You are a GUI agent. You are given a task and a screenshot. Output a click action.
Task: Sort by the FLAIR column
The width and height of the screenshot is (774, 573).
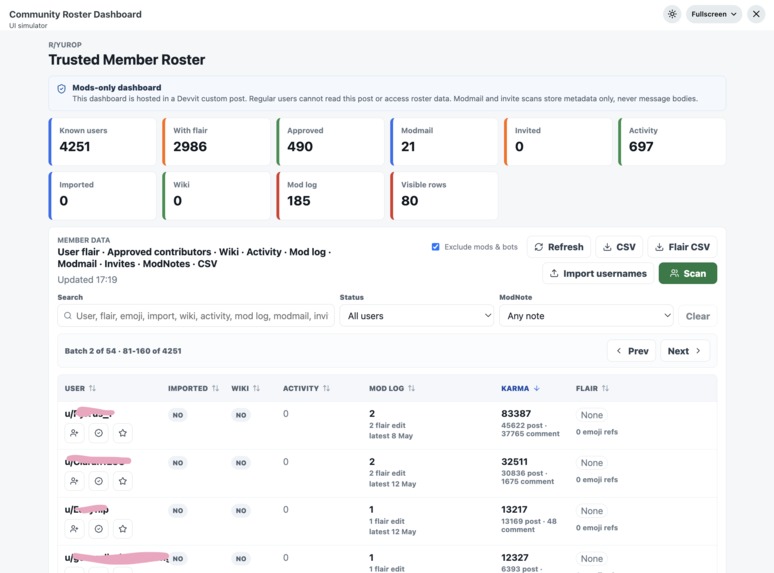(592, 388)
